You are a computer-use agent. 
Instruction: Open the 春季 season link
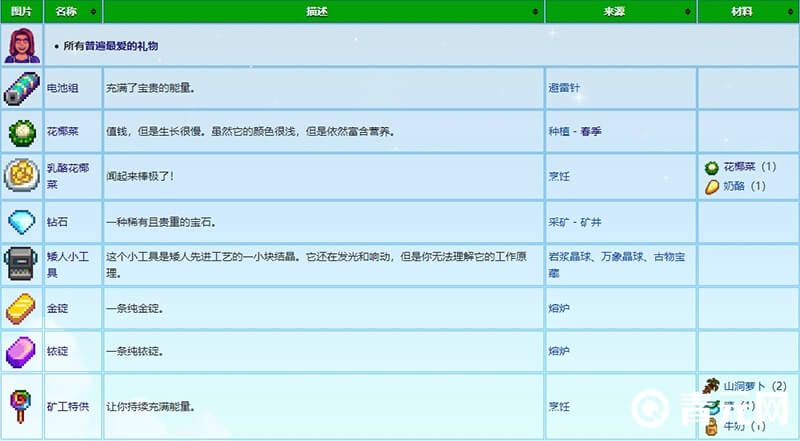coord(591,132)
